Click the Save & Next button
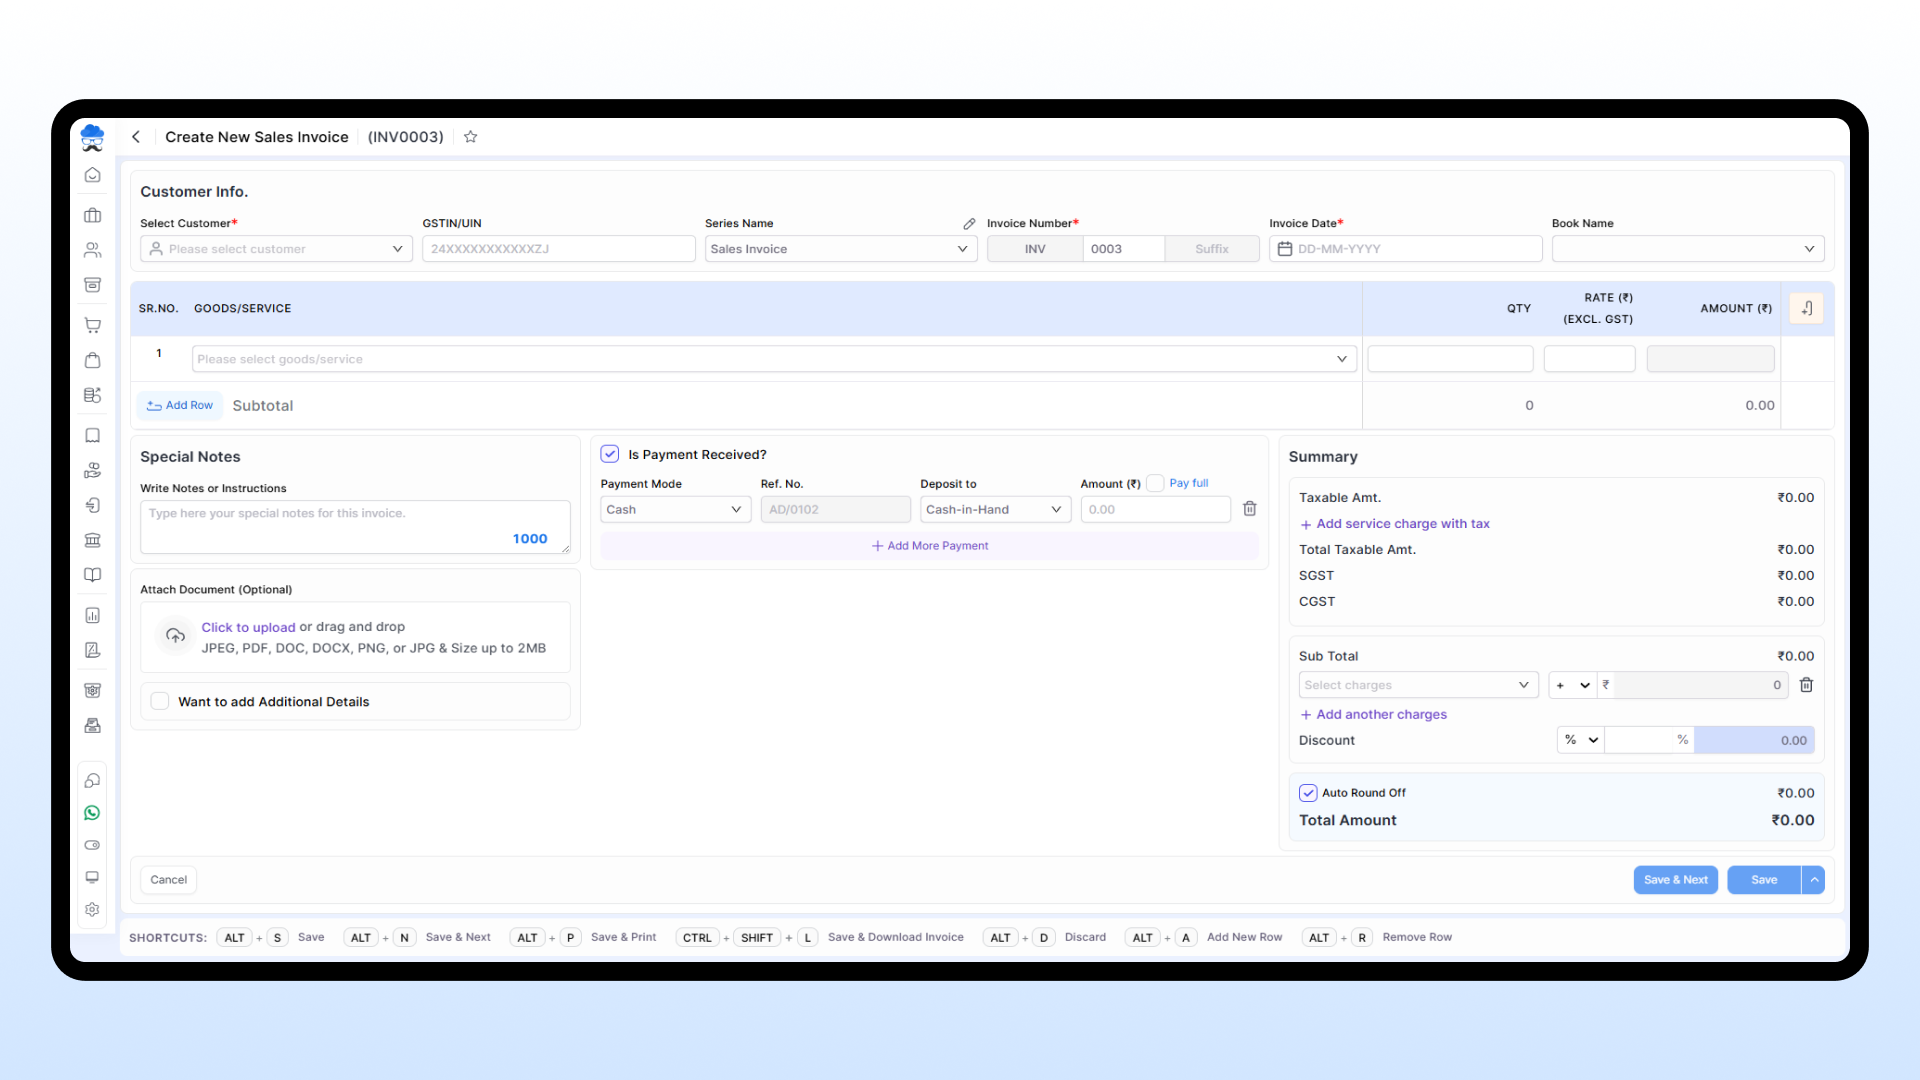The height and width of the screenshot is (1080, 1920). pos(1675,880)
